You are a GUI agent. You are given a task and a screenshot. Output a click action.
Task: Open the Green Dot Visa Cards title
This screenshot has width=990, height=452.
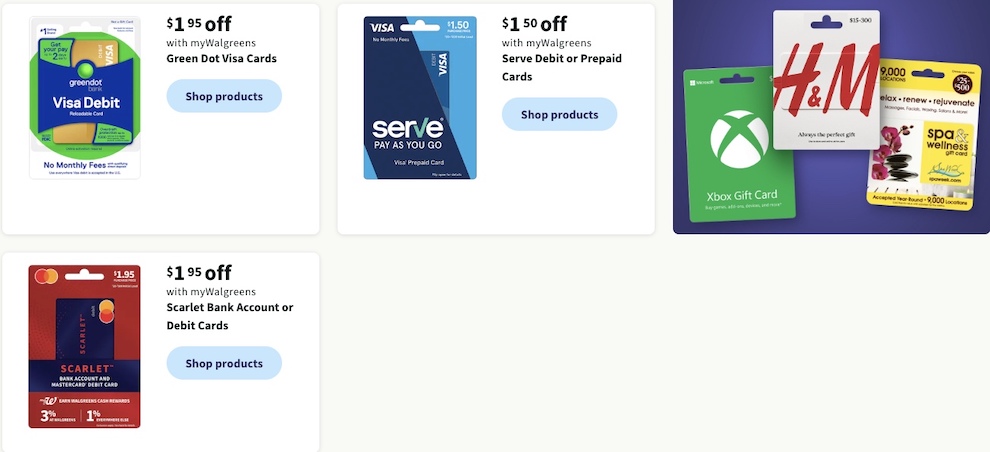[222, 58]
